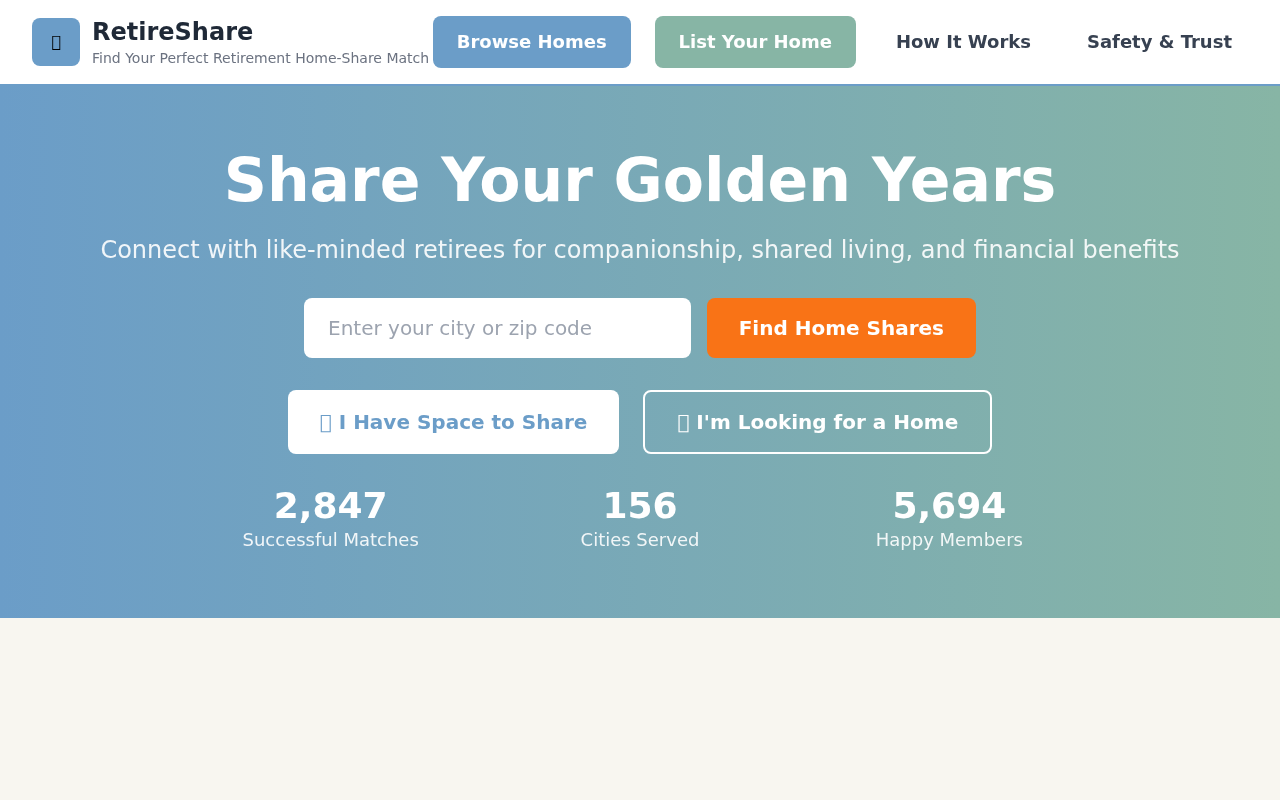Viewport: 1280px width, 800px height.
Task: Click the RetireShare logo icon
Action: (x=55, y=42)
